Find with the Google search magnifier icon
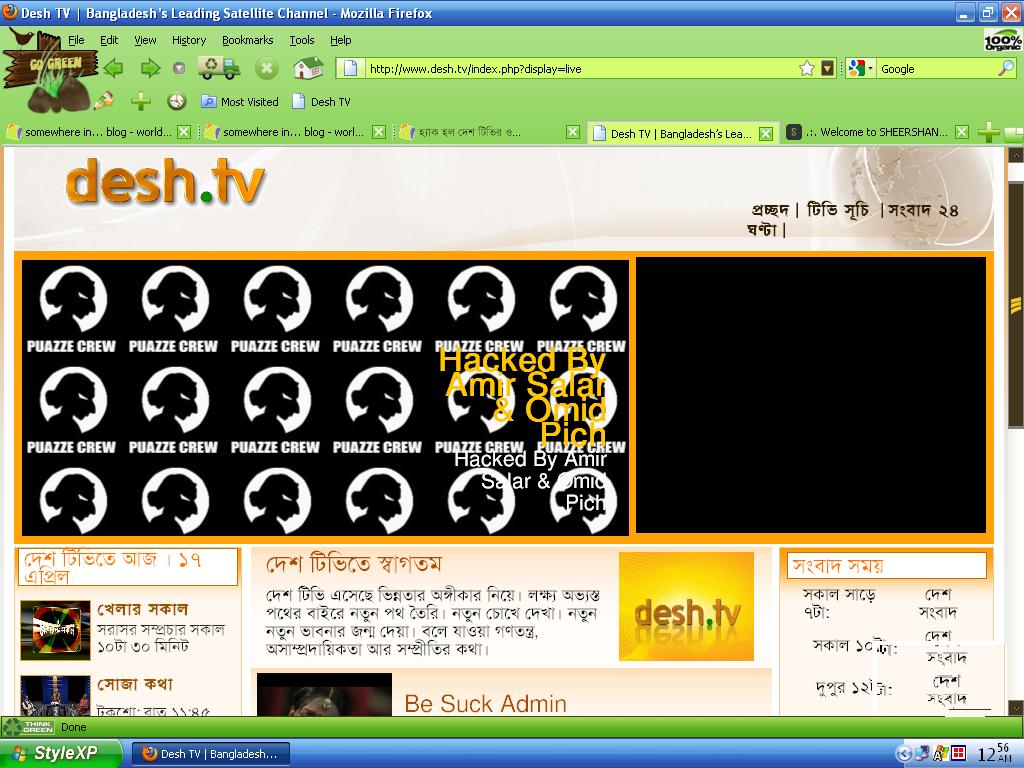Viewport: 1024px width, 768px height. [1006, 68]
